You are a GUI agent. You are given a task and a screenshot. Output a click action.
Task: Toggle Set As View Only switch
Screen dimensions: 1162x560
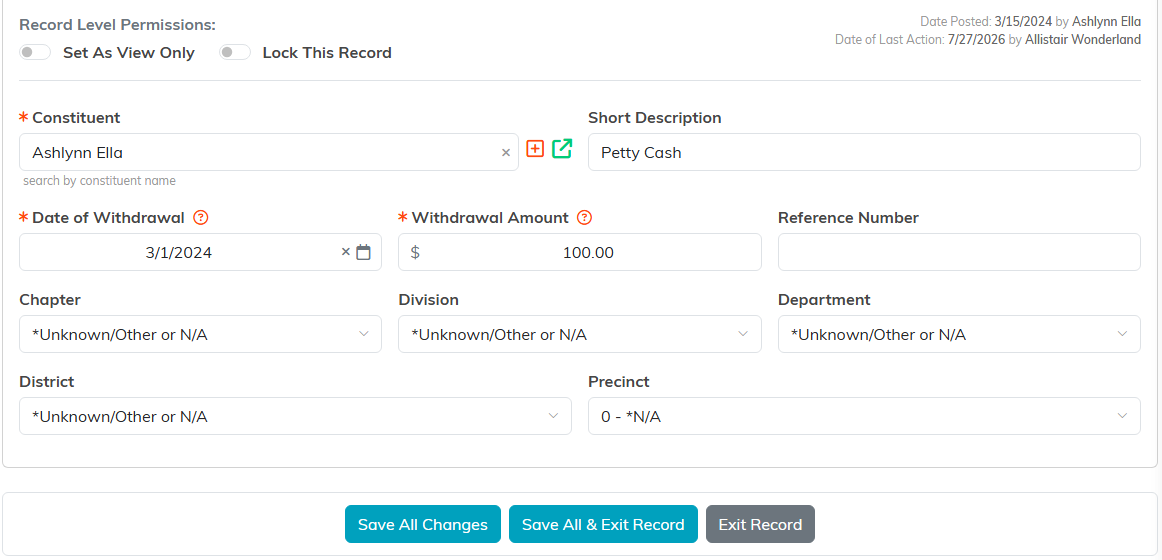(35, 53)
